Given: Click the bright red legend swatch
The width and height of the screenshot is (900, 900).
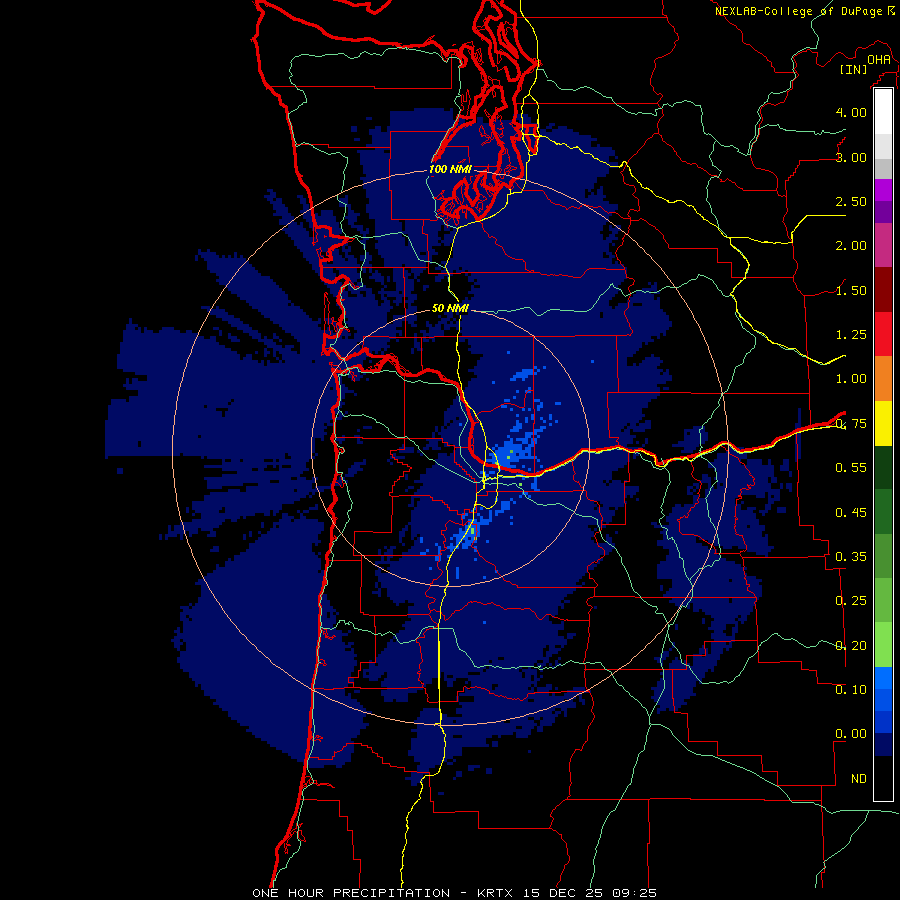Looking at the screenshot, I should click(x=883, y=334).
